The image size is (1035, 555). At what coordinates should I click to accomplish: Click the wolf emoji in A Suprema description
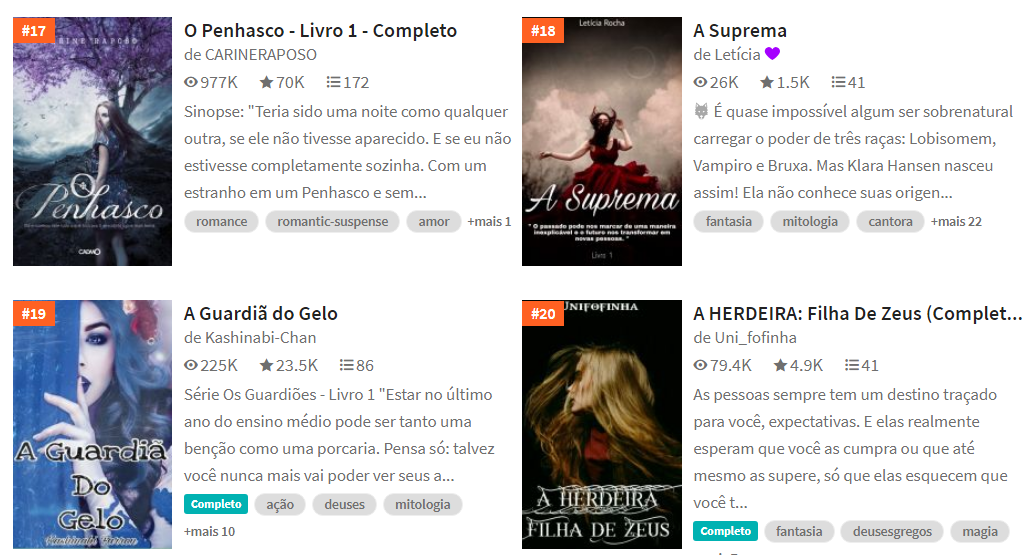point(701,112)
